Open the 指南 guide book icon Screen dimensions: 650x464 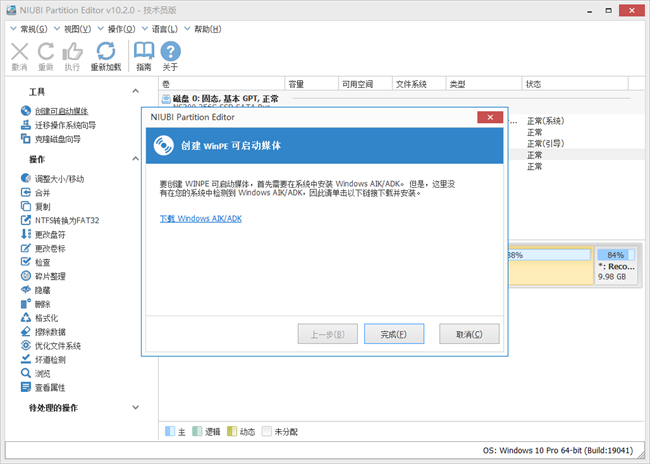pos(144,51)
